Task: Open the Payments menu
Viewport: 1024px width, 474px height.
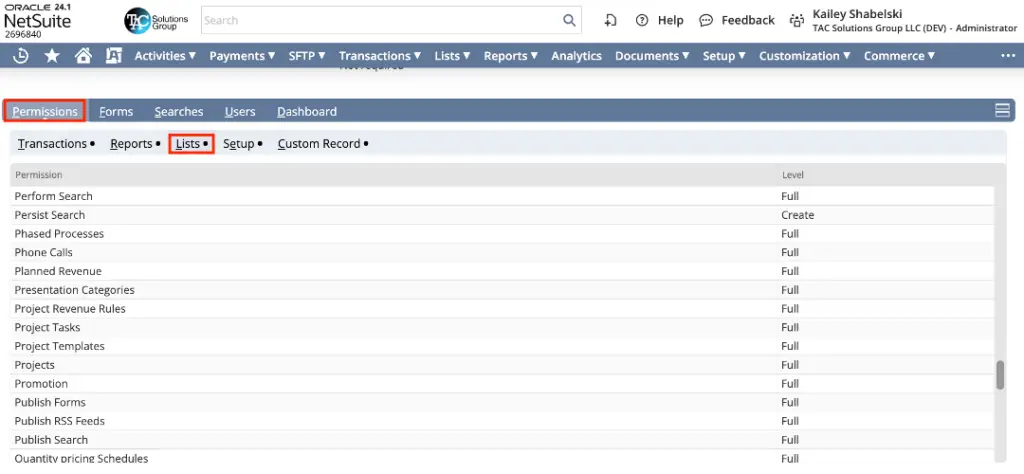Action: pyautogui.click(x=242, y=56)
